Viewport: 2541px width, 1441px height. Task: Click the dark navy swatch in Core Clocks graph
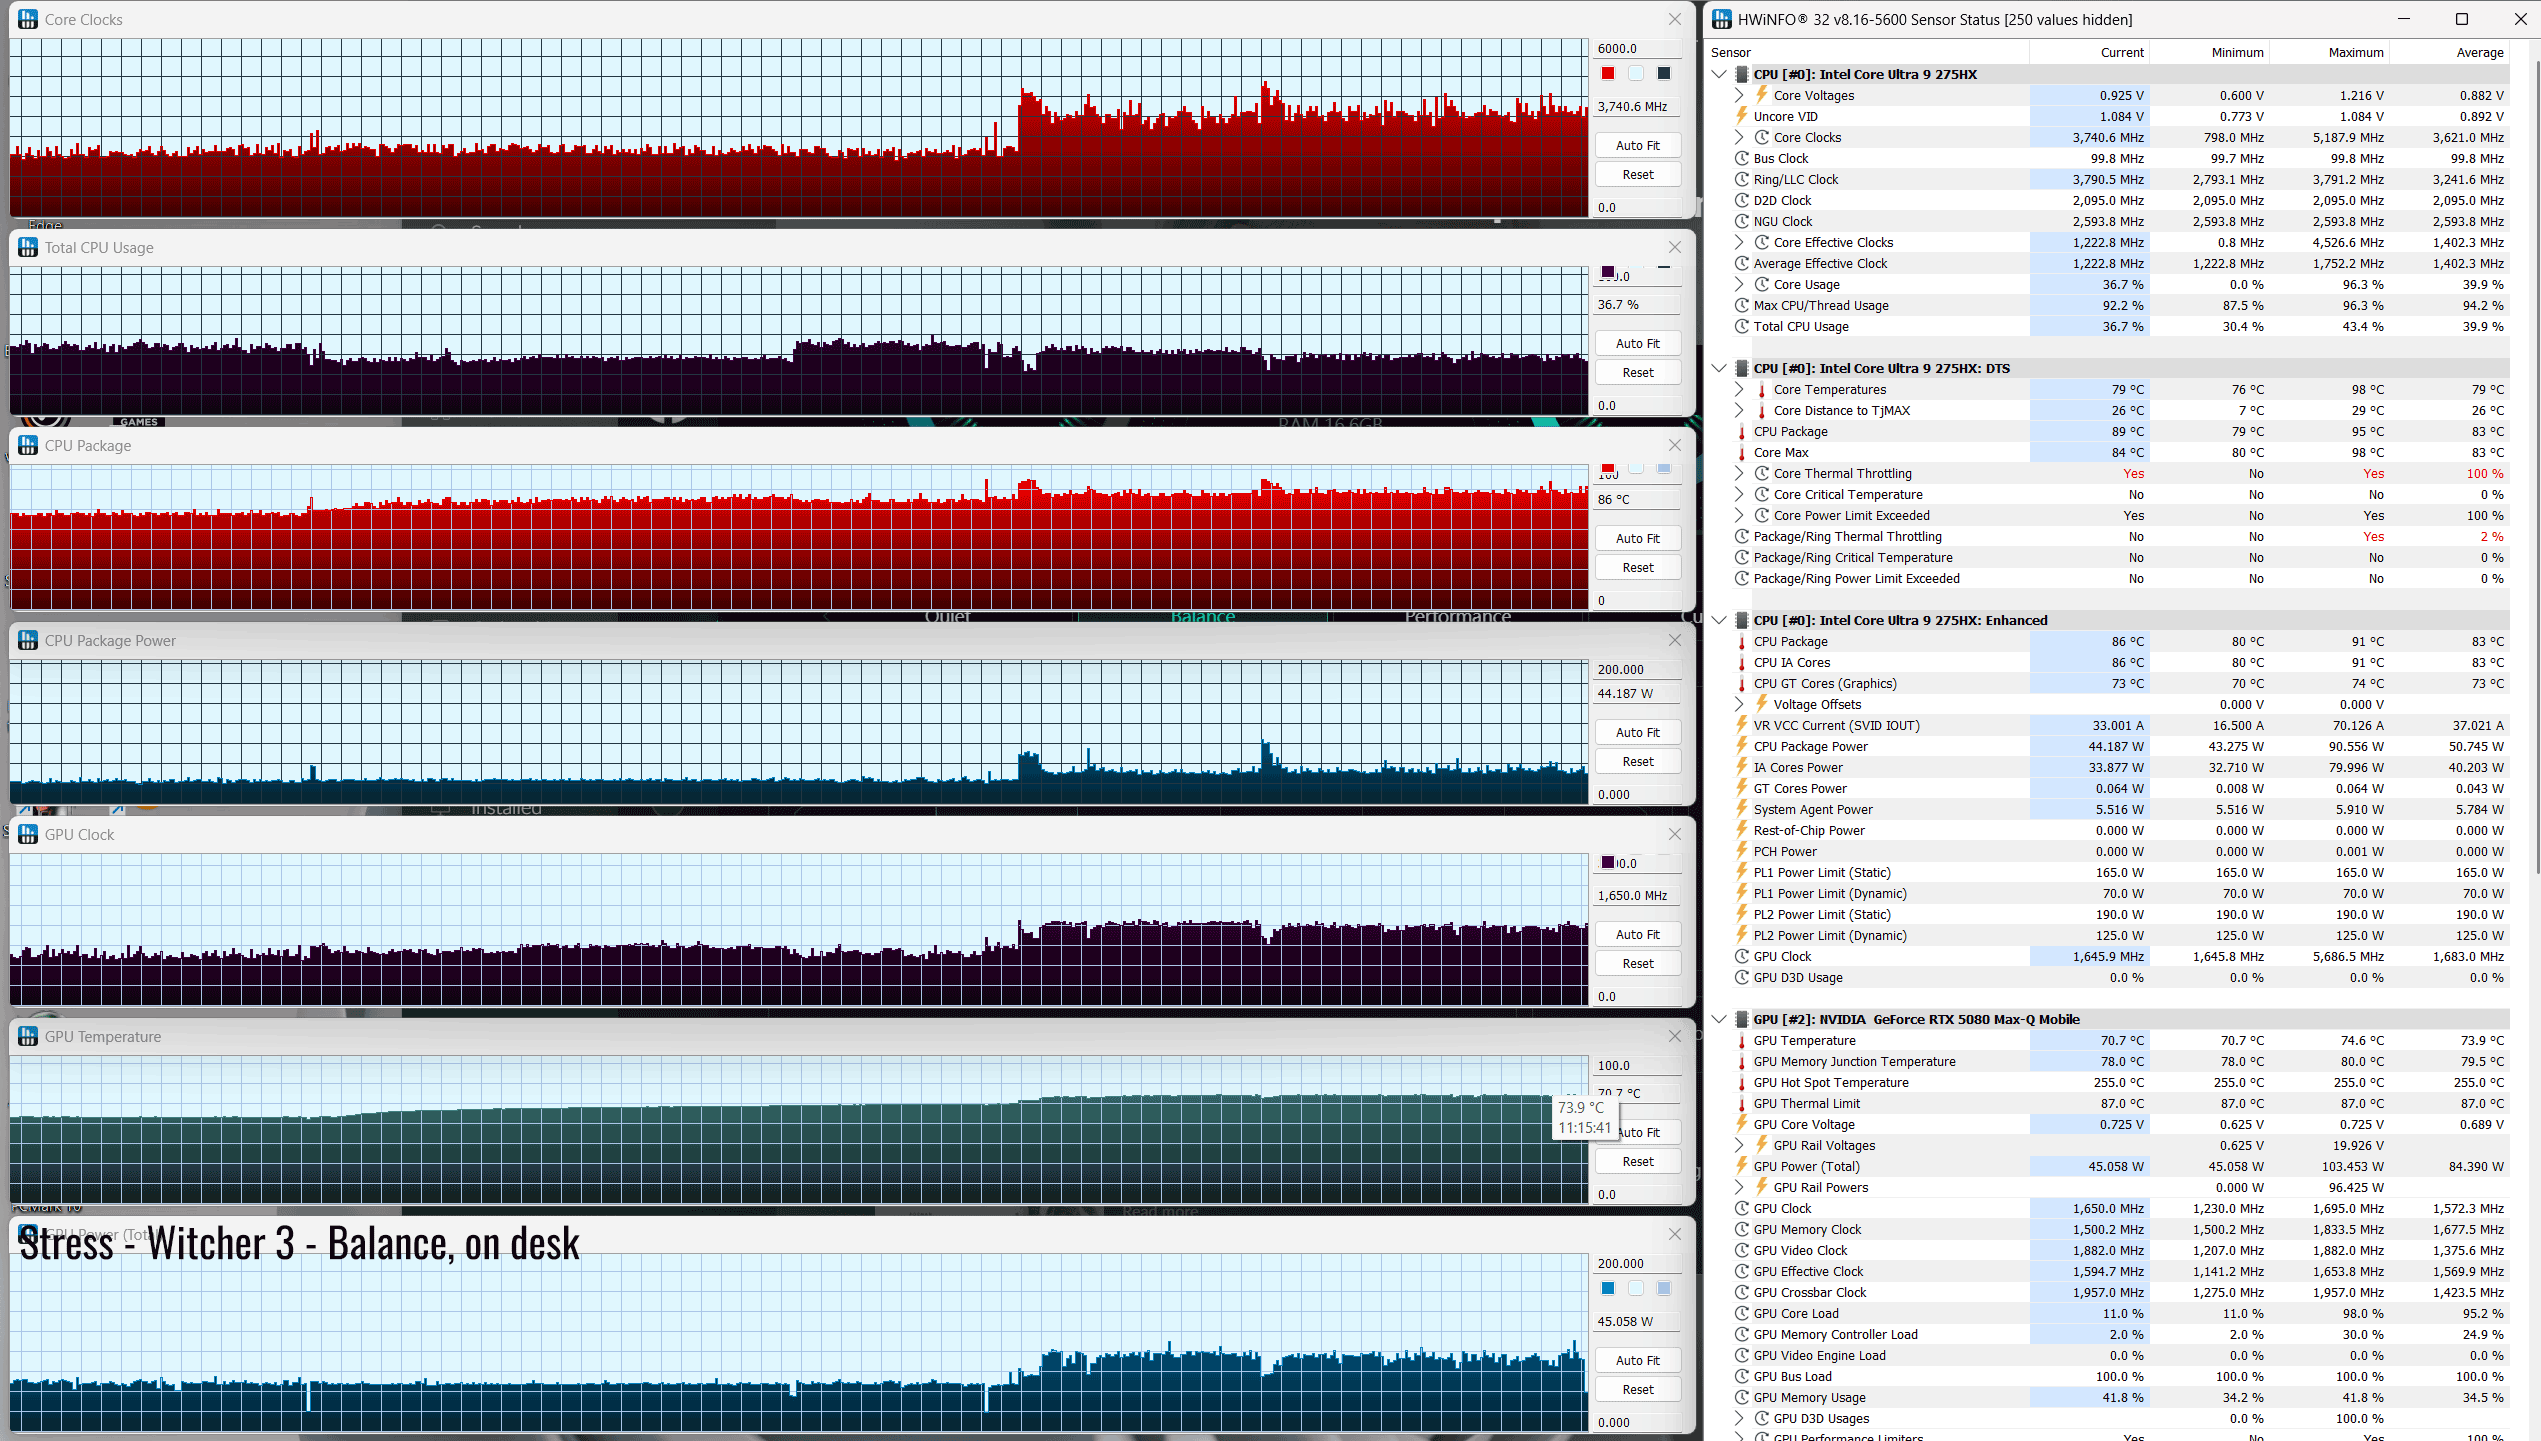(x=1664, y=73)
